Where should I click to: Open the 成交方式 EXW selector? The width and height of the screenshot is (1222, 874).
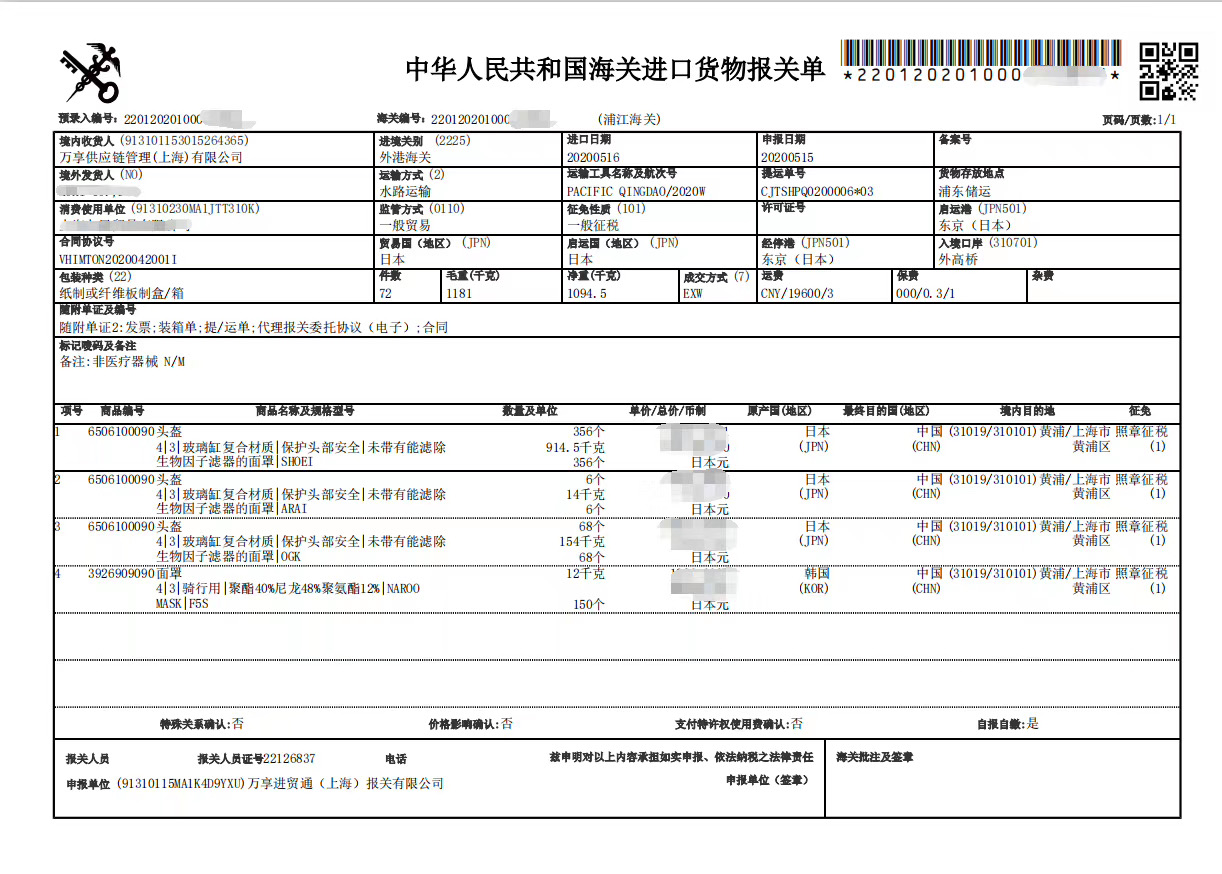693,293
